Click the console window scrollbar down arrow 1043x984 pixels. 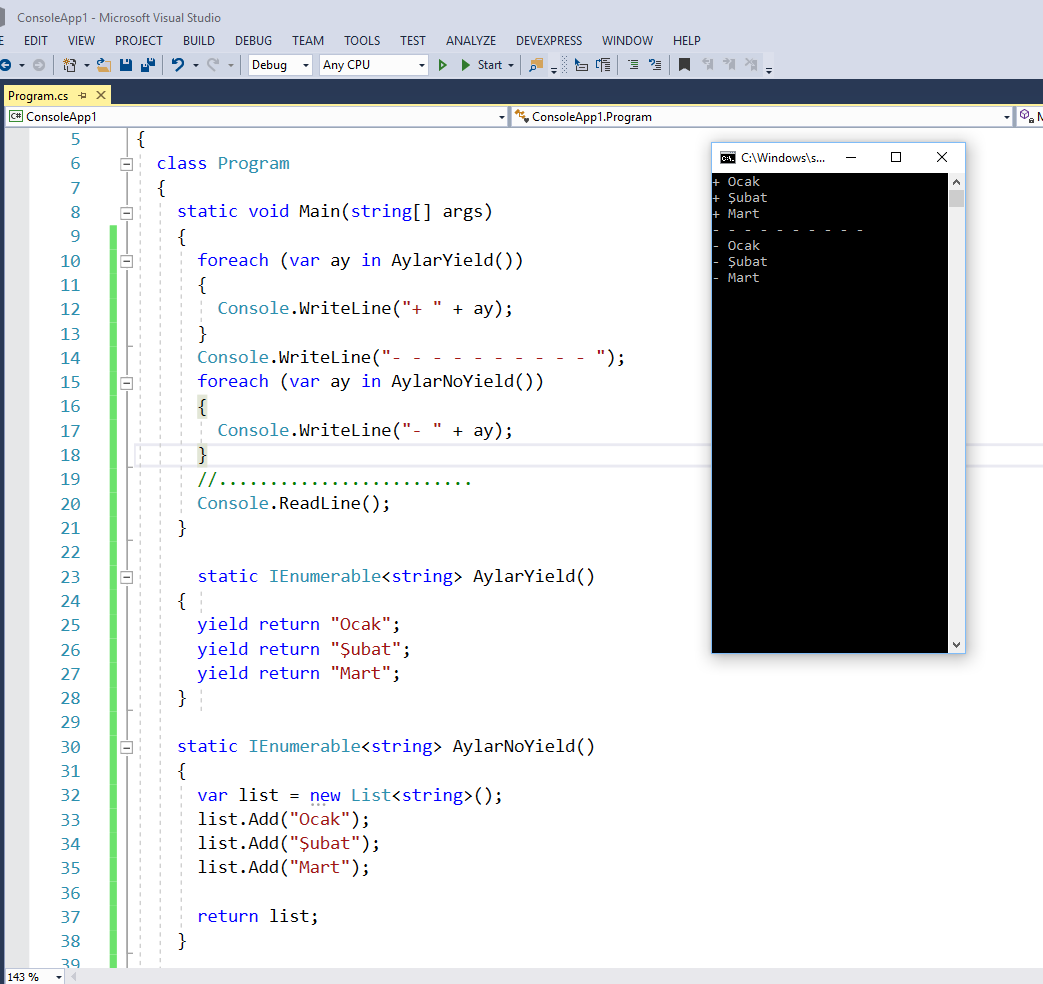(957, 645)
